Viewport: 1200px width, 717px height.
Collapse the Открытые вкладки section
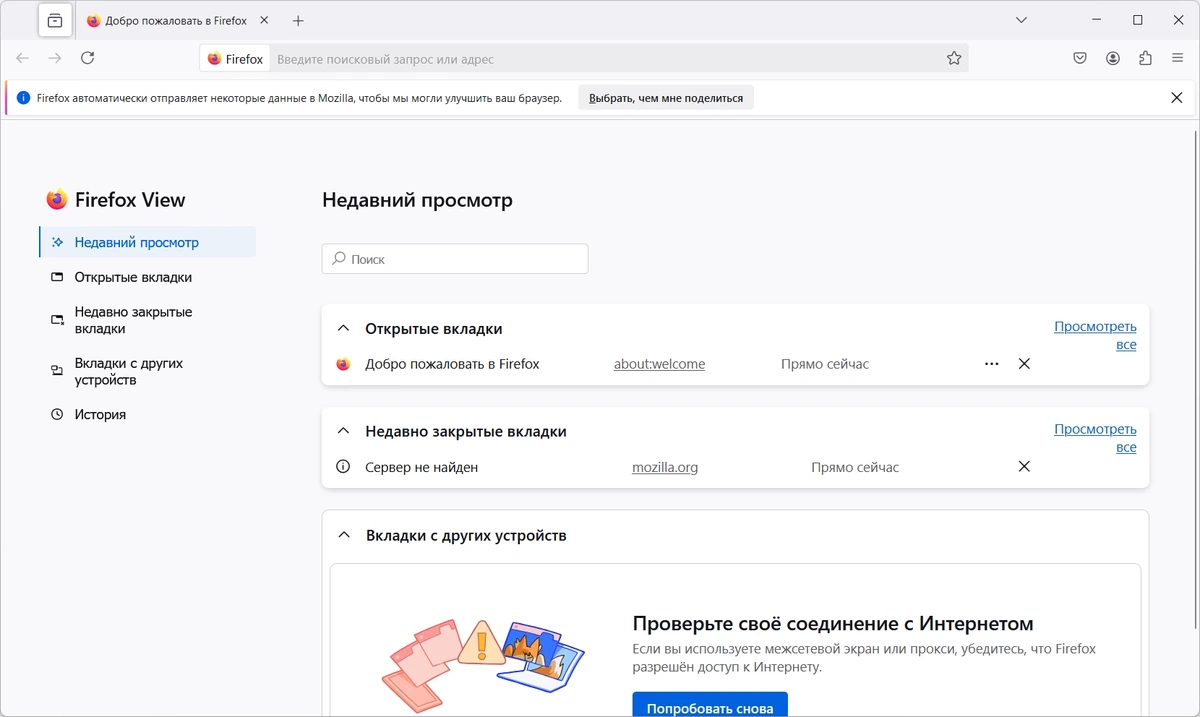[x=343, y=328]
